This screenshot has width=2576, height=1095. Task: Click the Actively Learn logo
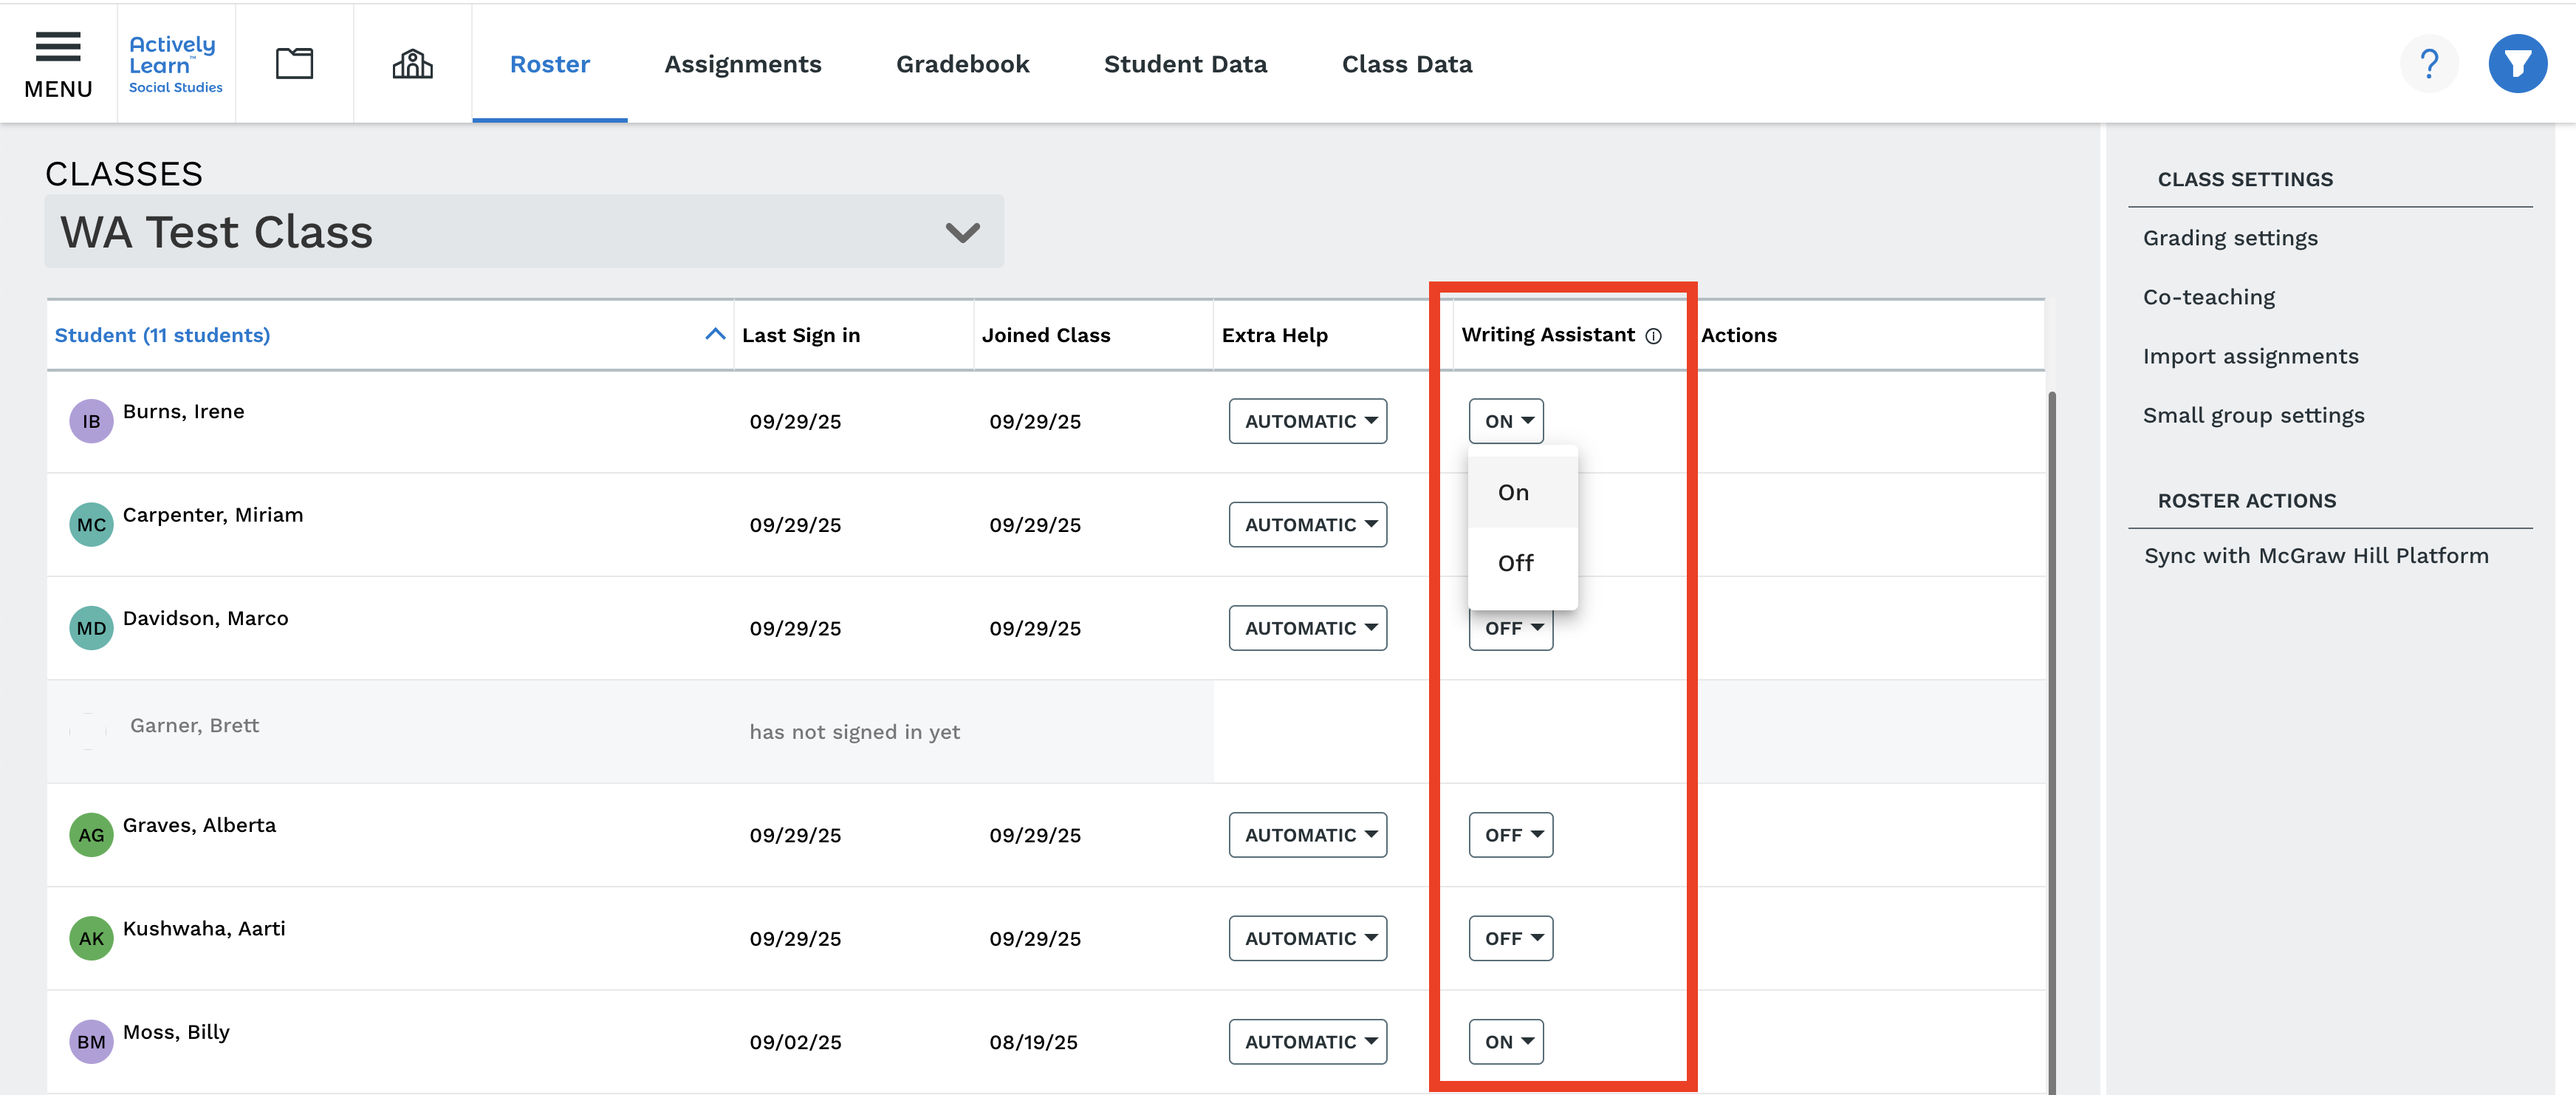pos(175,64)
